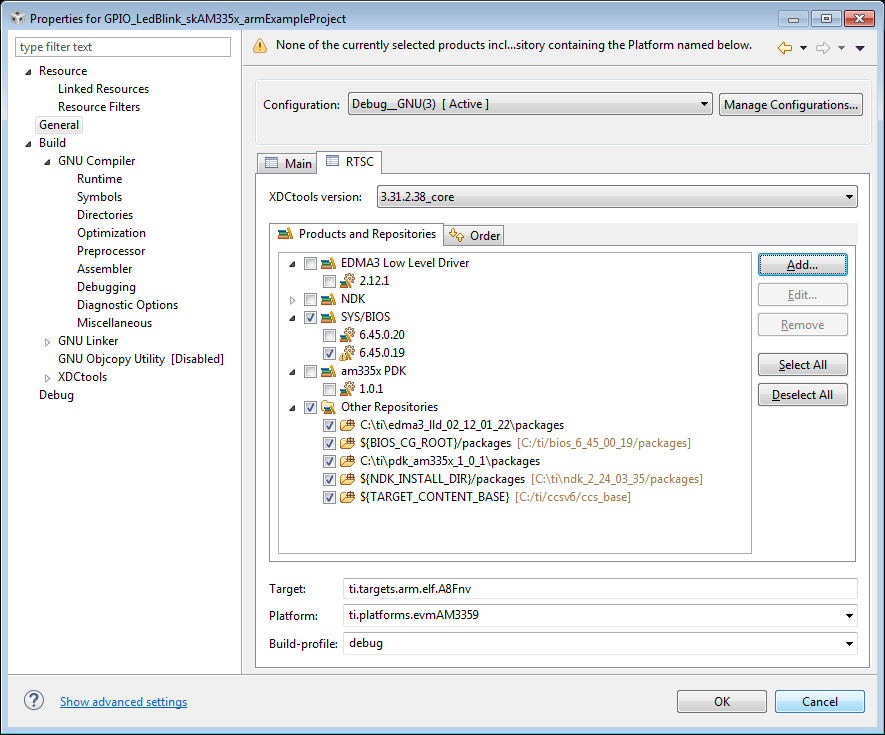This screenshot has width=885, height=735.
Task: Click the back navigation arrow icon
Action: (785, 48)
